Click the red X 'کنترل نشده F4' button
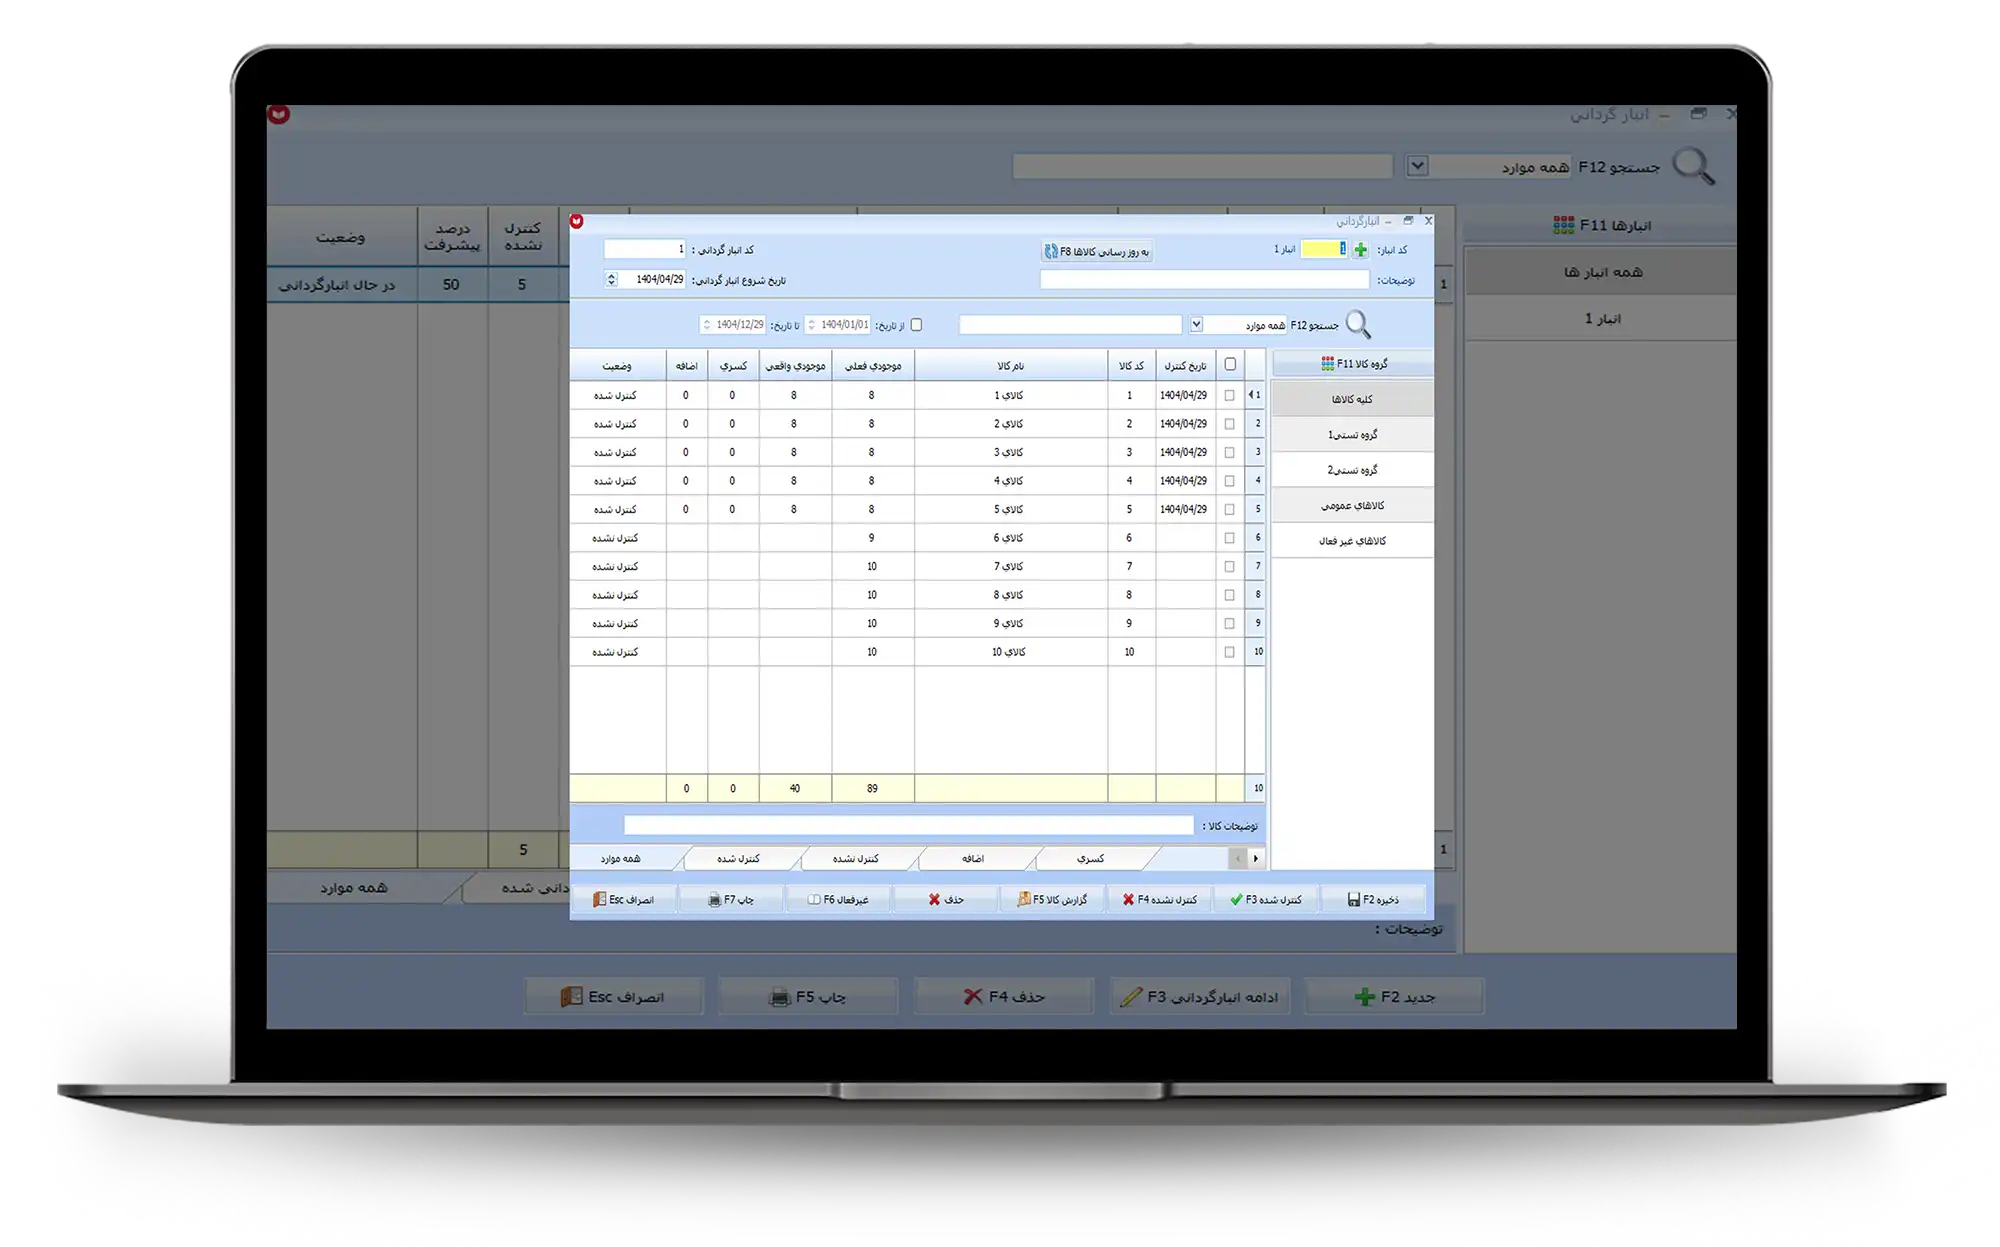 (1159, 900)
